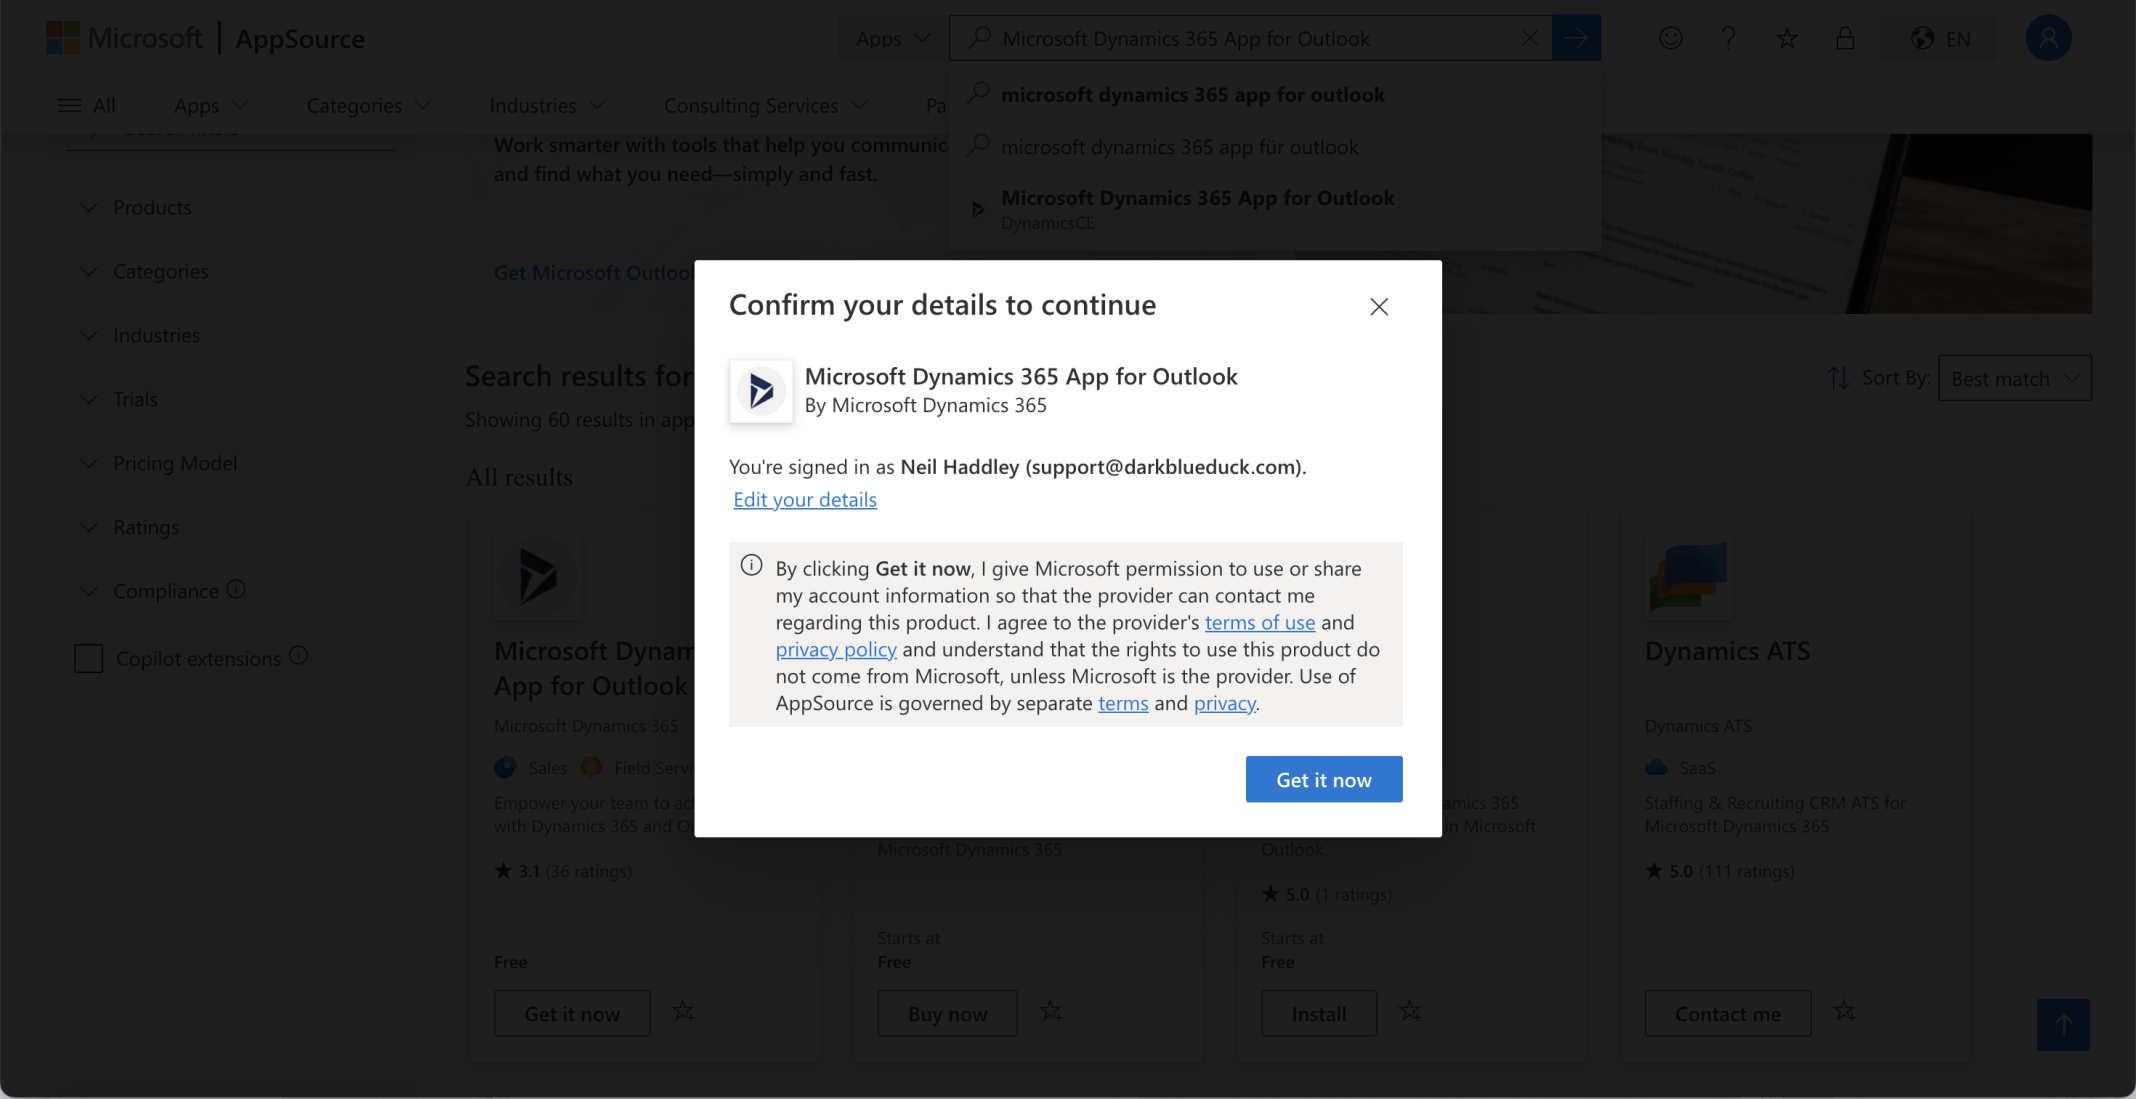The image size is (2136, 1099).
Task: Open the Industries navigation menu
Action: click(x=547, y=105)
